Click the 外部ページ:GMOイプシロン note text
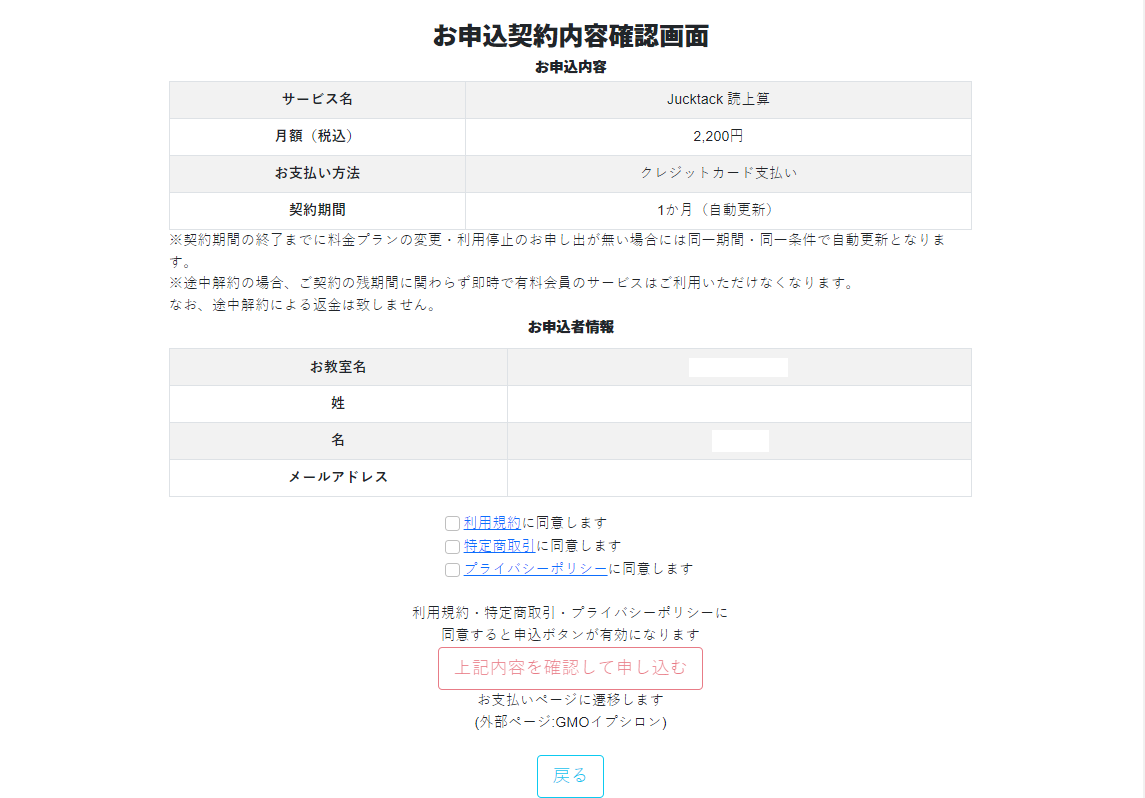The image size is (1145, 798). click(x=570, y=722)
